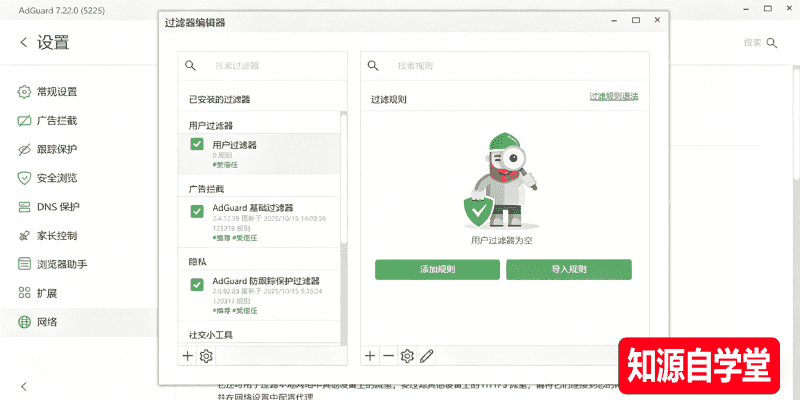The image size is (800, 400).
Task: Open 广告拦截 sidebar item
Action: point(57,121)
